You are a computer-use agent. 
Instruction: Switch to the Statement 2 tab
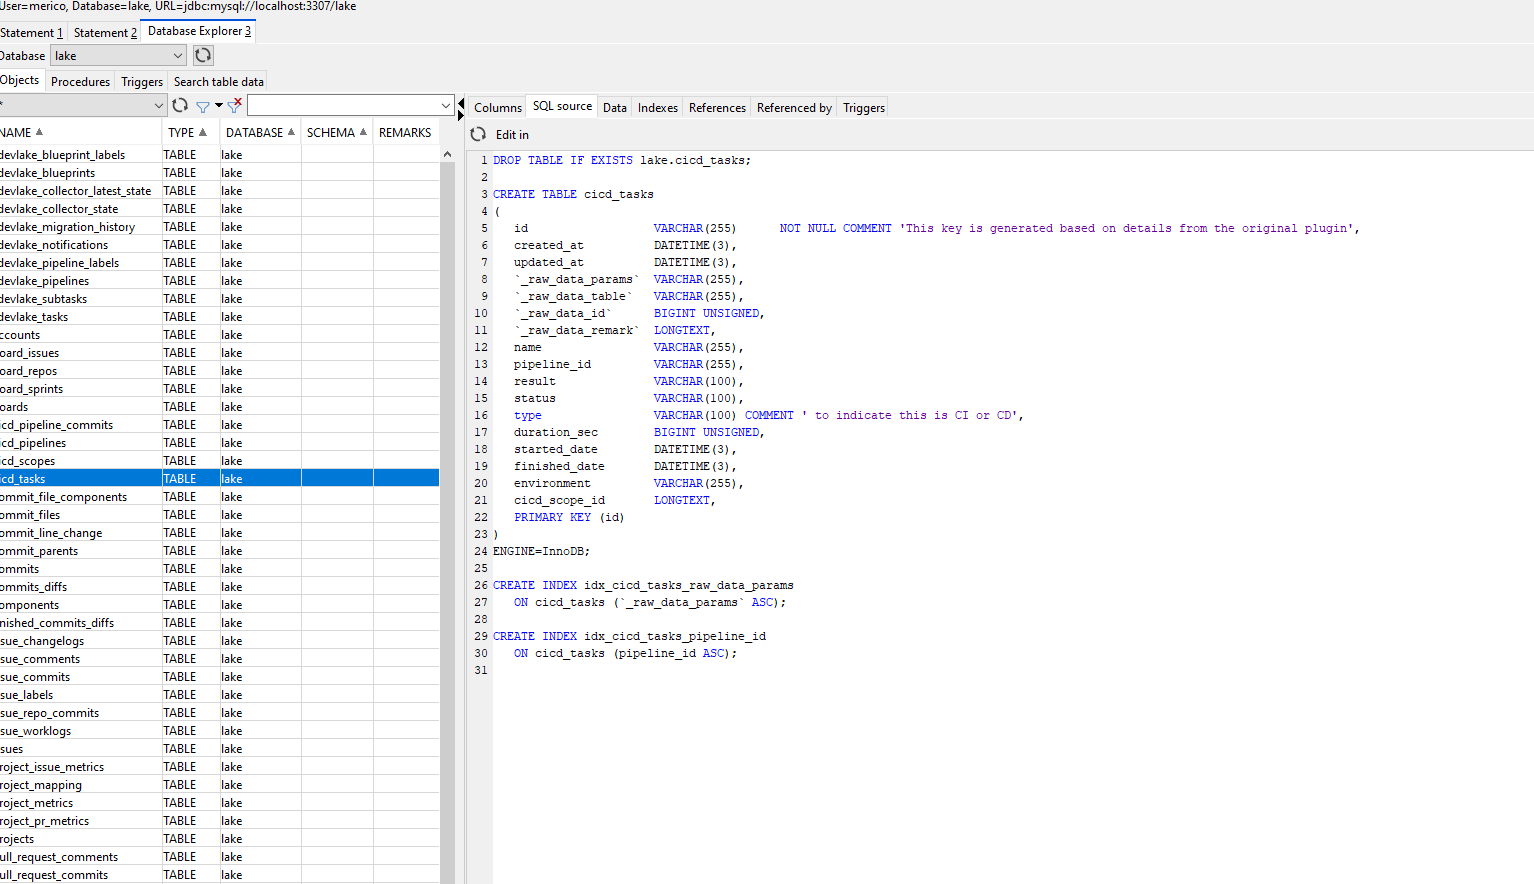105,32
